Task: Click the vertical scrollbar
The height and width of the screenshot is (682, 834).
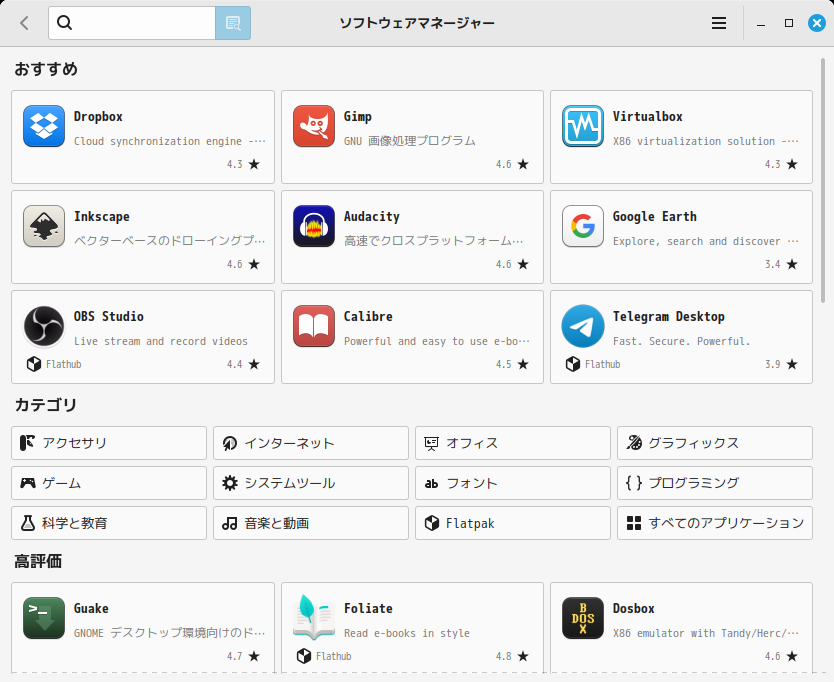Action: point(823,181)
